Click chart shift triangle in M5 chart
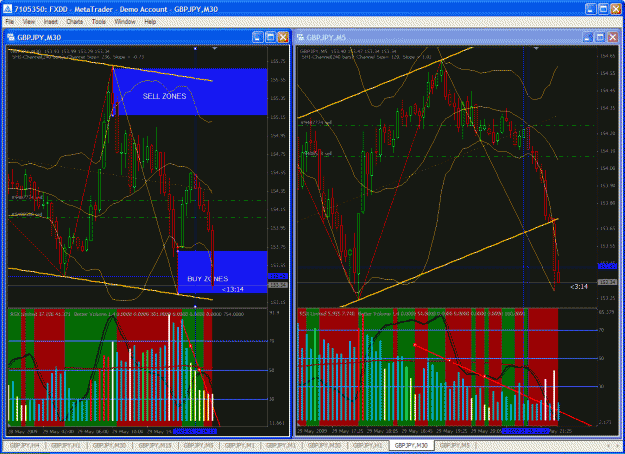This screenshot has width=625, height=454. click(537, 49)
